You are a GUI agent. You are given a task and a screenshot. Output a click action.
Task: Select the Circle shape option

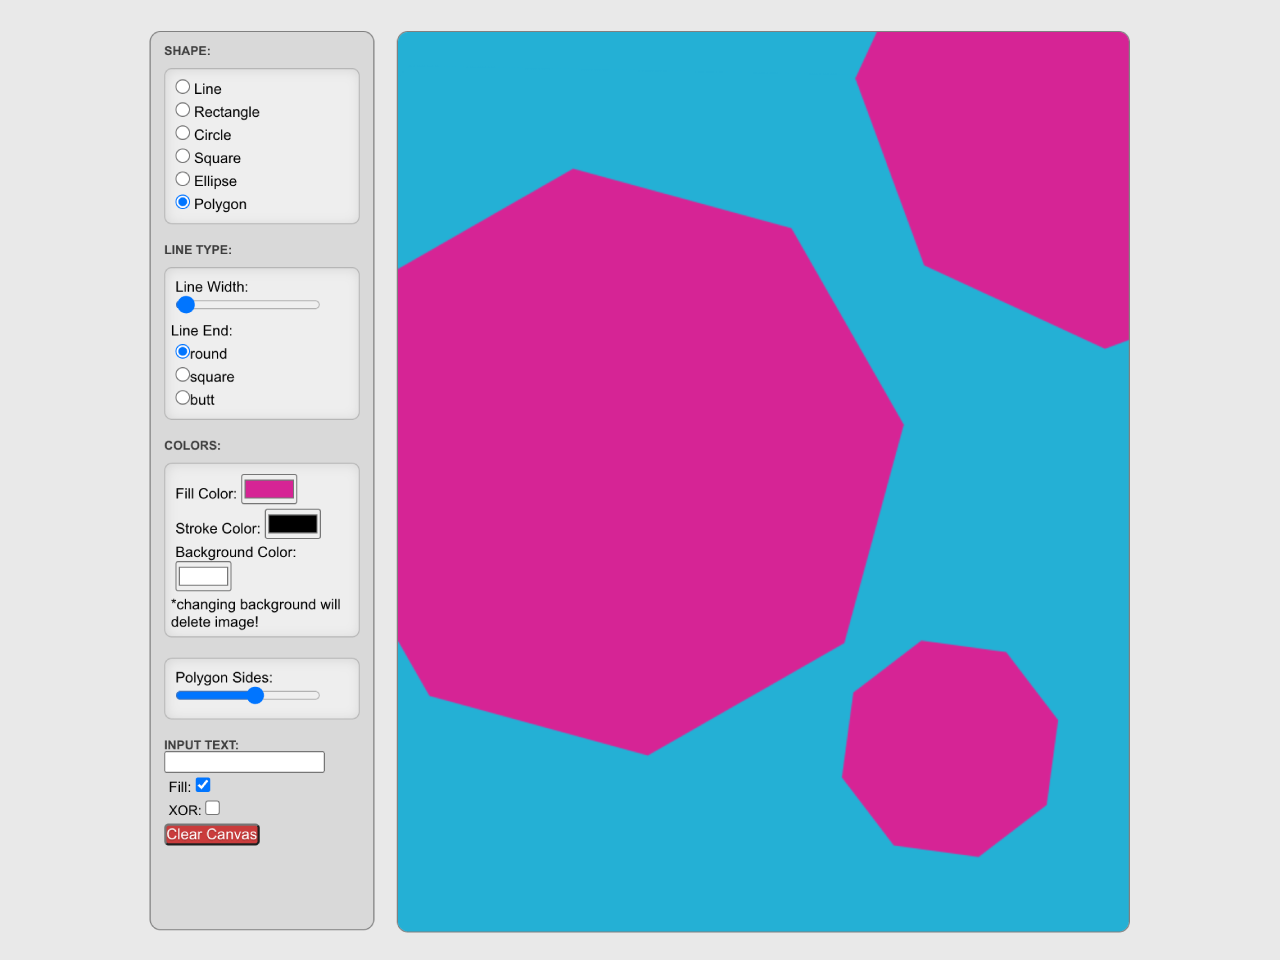pyautogui.click(x=182, y=132)
